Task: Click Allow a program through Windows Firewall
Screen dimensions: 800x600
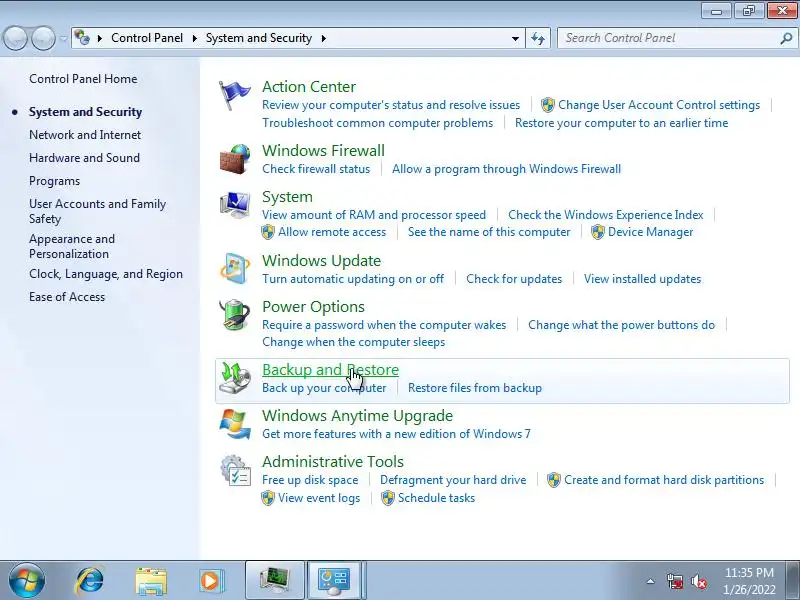Action: (506, 169)
